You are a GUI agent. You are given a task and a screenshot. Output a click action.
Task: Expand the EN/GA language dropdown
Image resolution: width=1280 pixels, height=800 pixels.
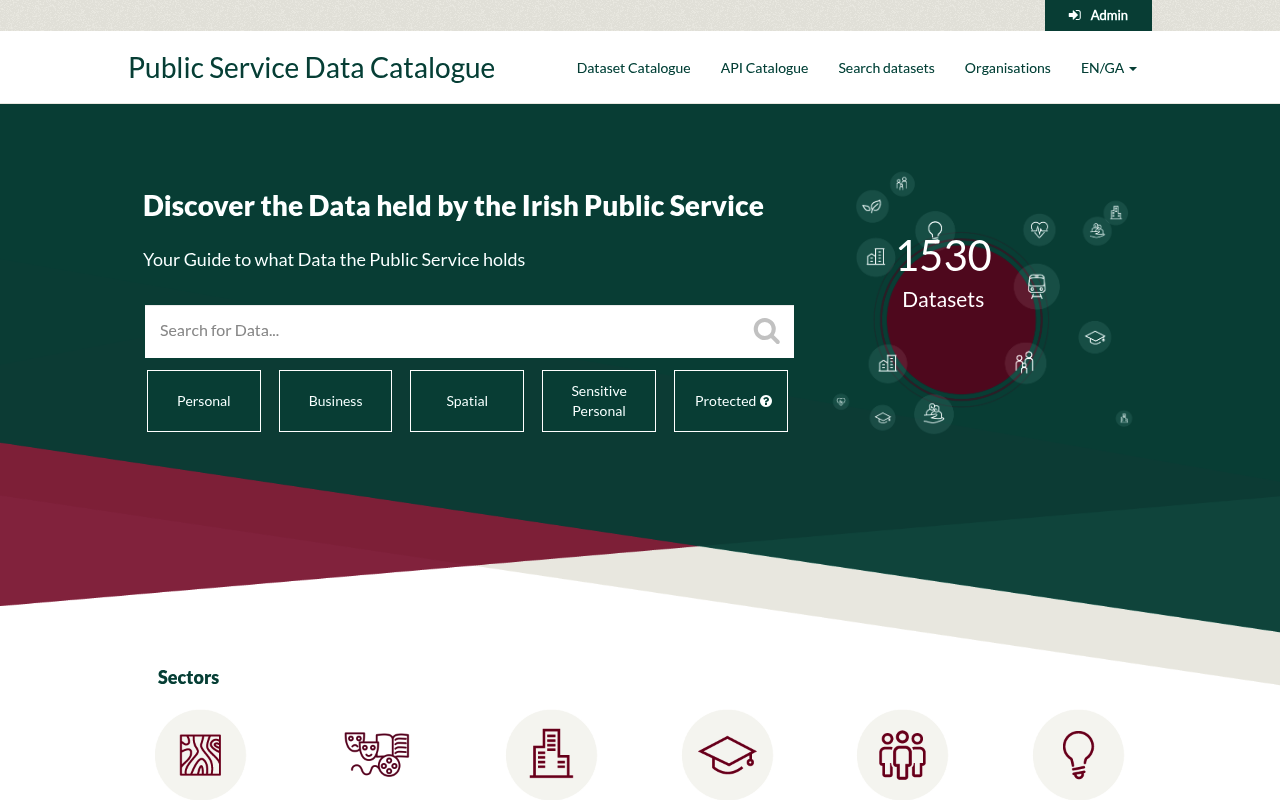pyautogui.click(x=1108, y=68)
